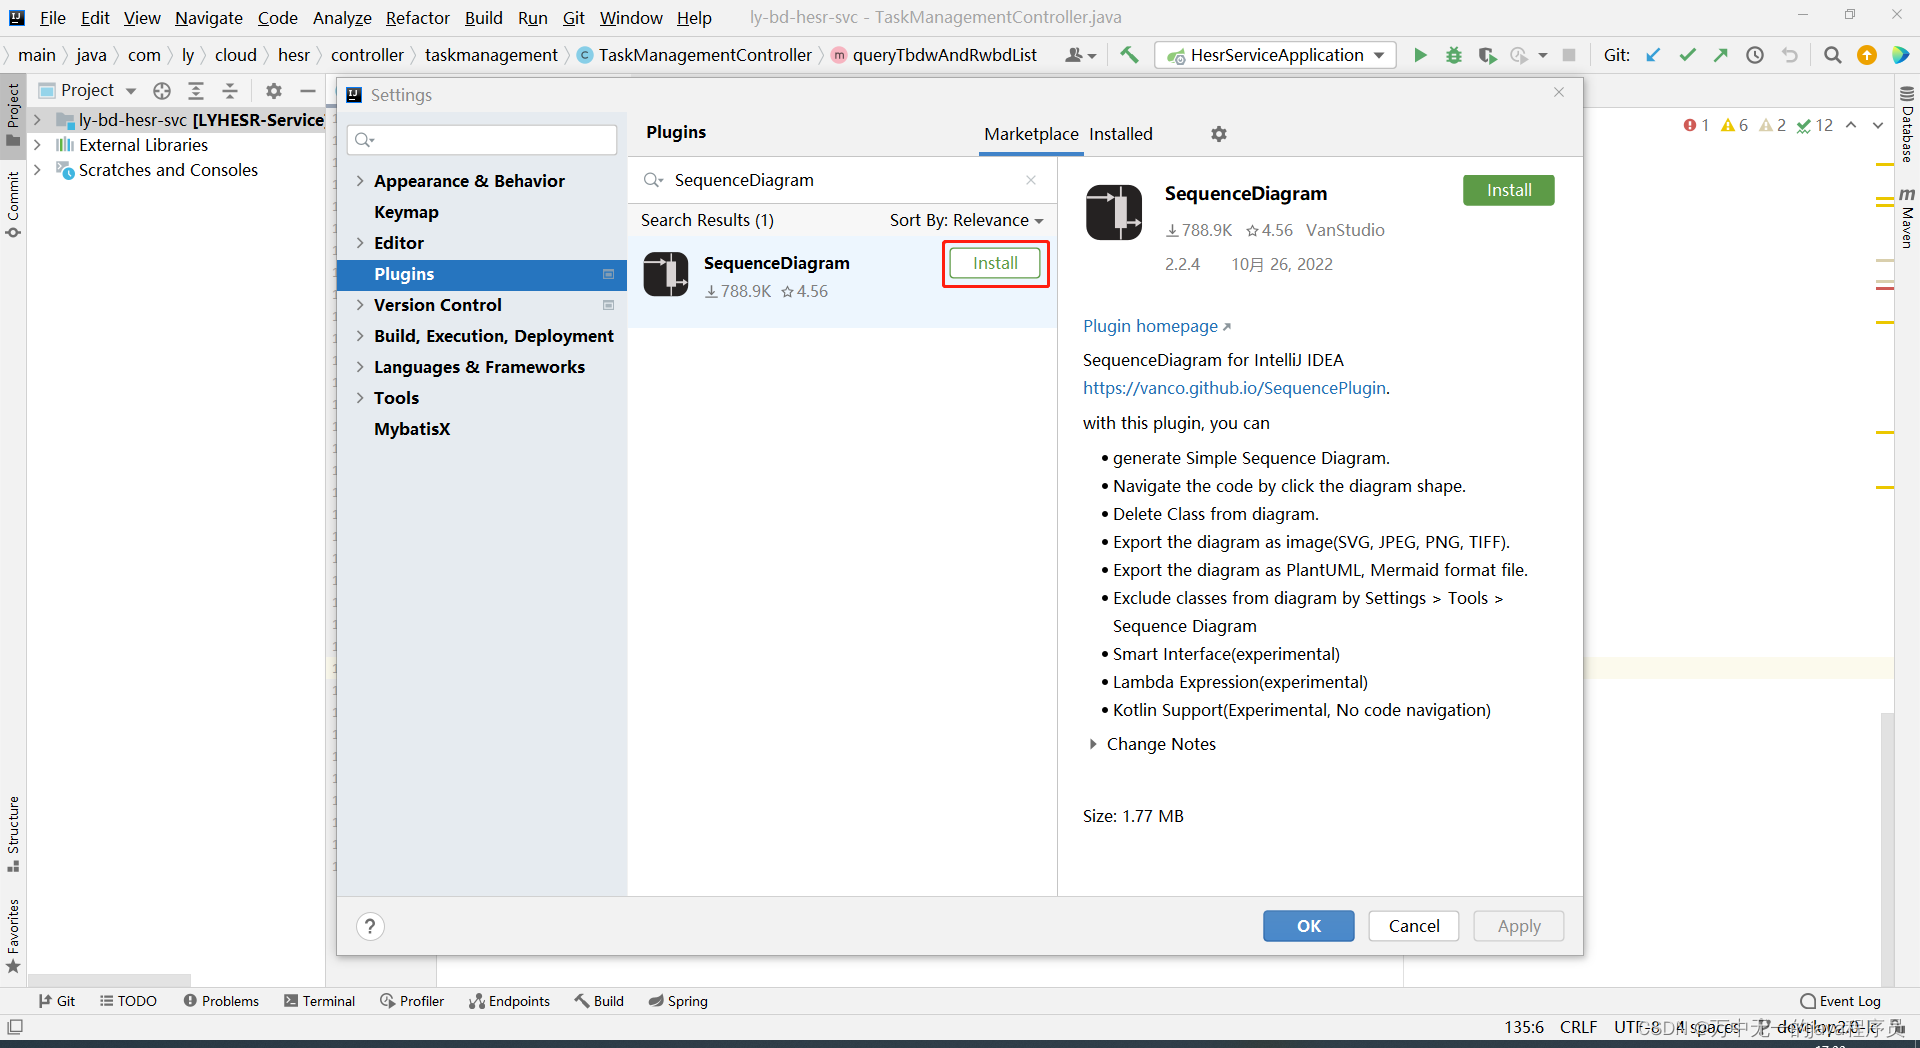
Task: Click Collapse All icon in Project panel
Action: pyautogui.click(x=230, y=91)
